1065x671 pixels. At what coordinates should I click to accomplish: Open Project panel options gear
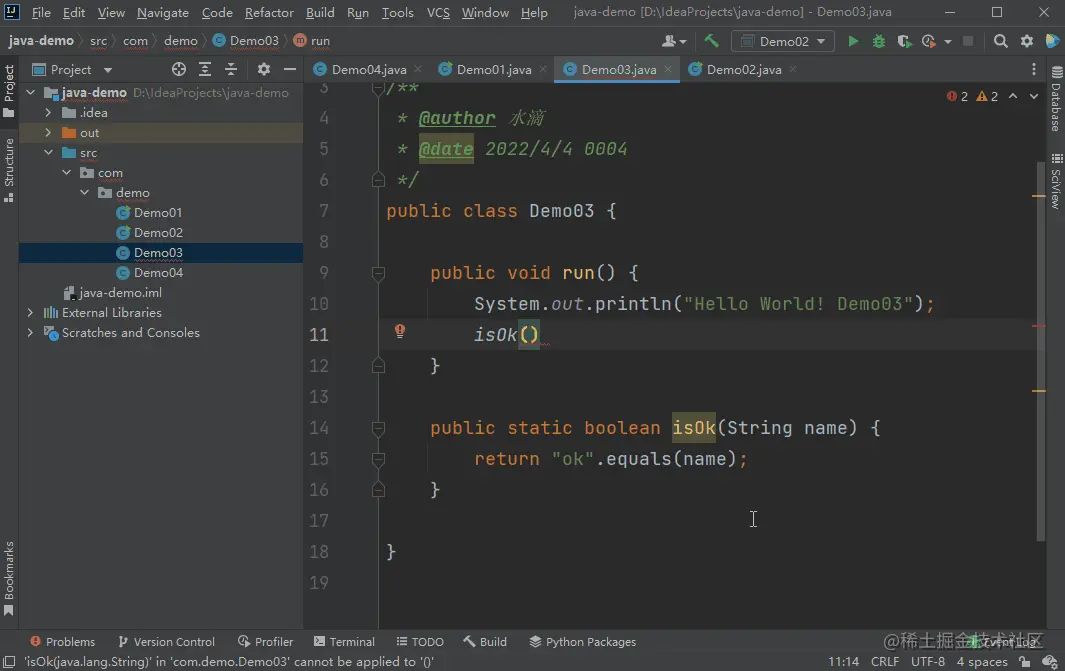[x=264, y=69]
